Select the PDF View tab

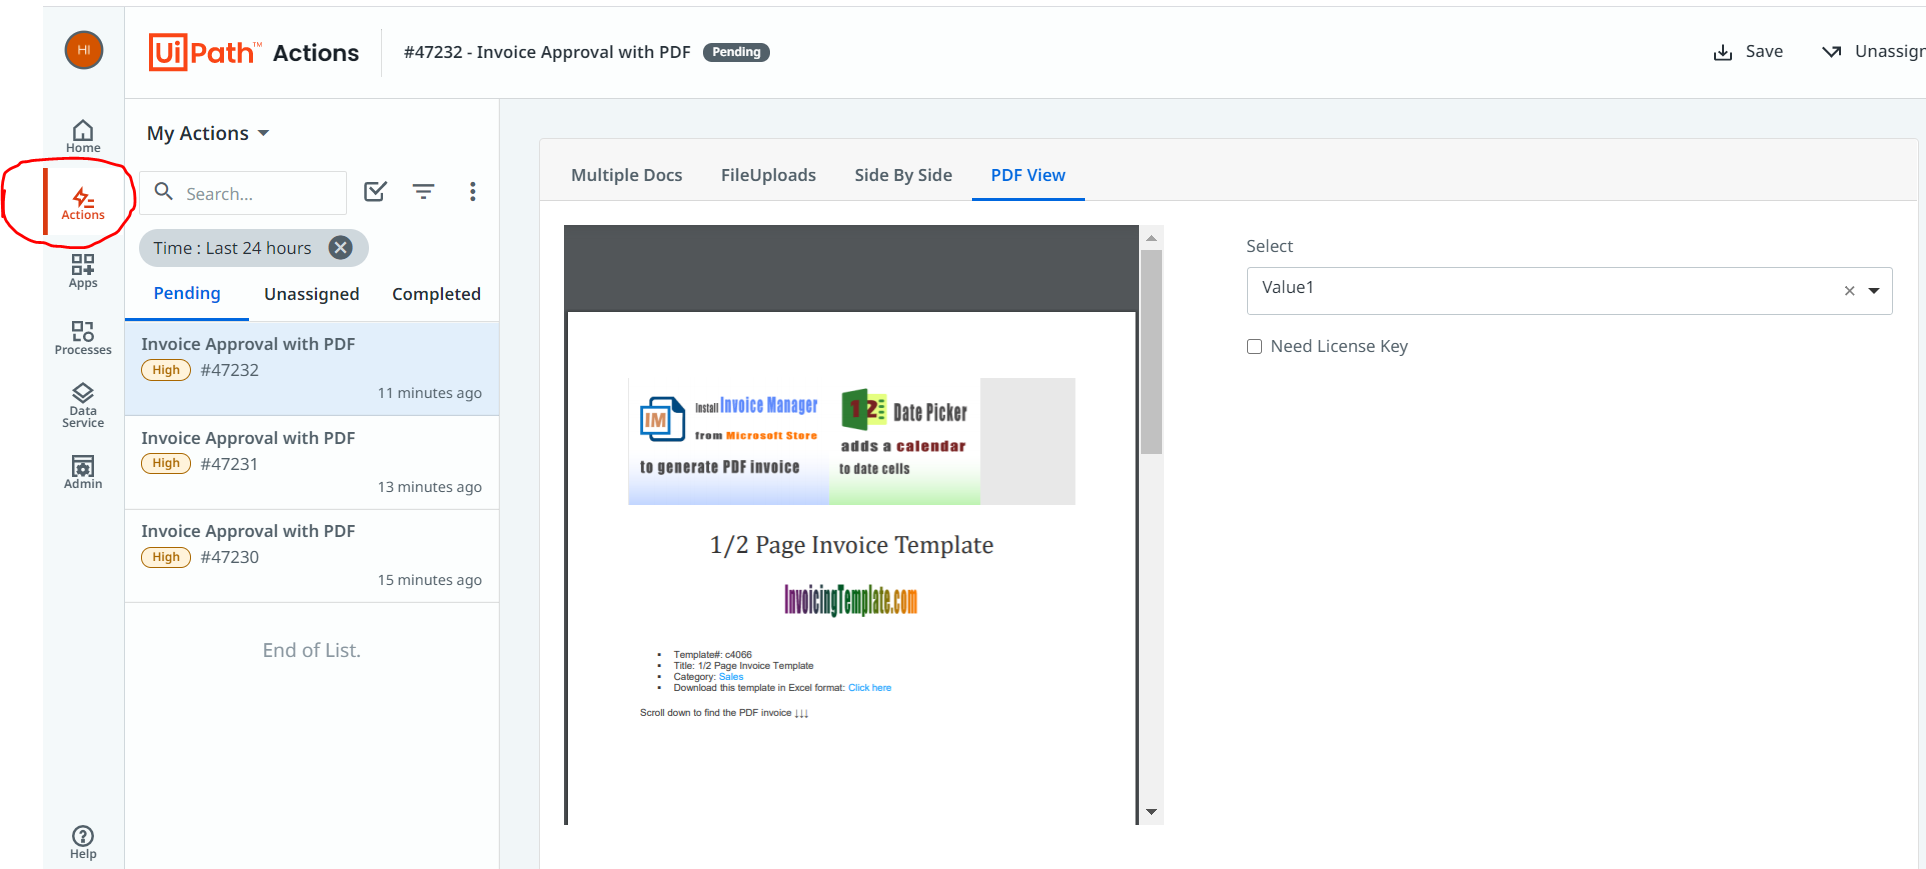(1028, 175)
